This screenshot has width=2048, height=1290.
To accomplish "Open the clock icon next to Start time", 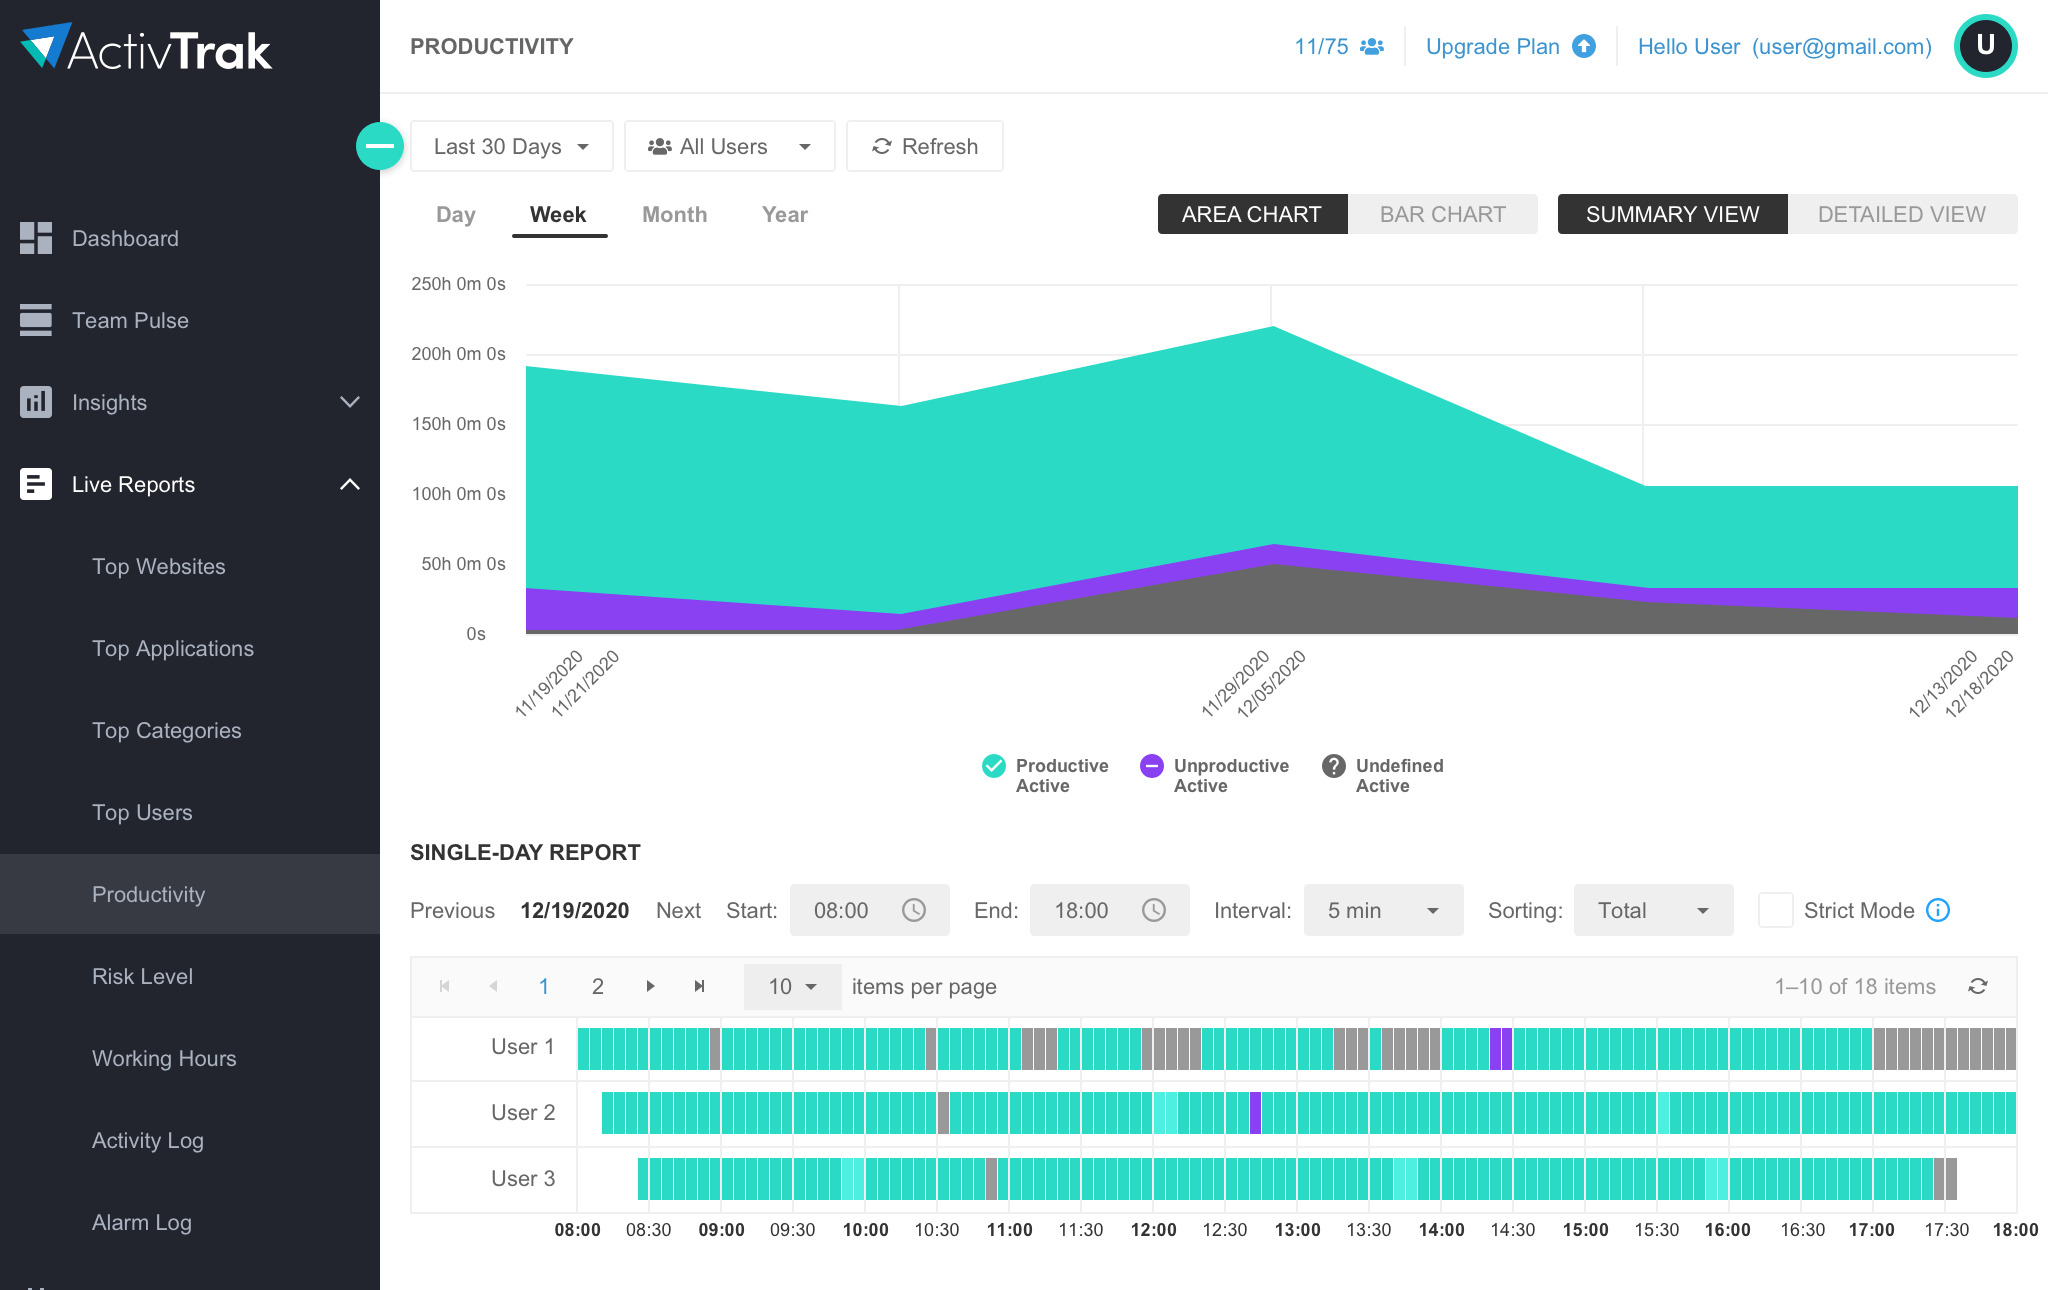I will pyautogui.click(x=915, y=910).
